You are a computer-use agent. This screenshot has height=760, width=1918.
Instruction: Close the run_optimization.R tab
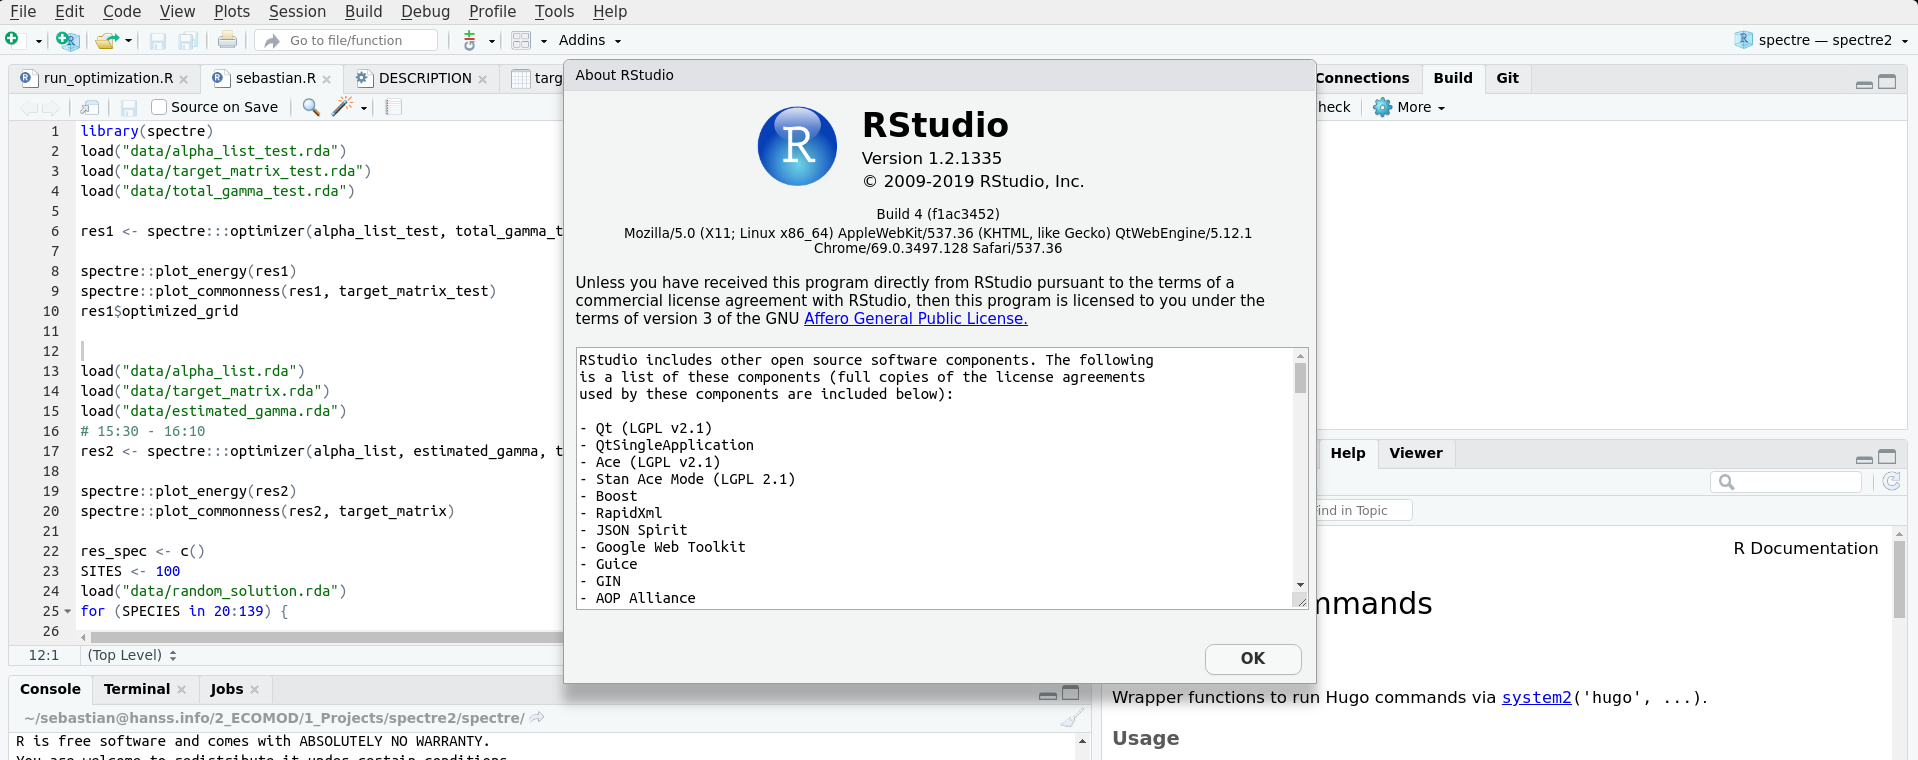click(184, 79)
